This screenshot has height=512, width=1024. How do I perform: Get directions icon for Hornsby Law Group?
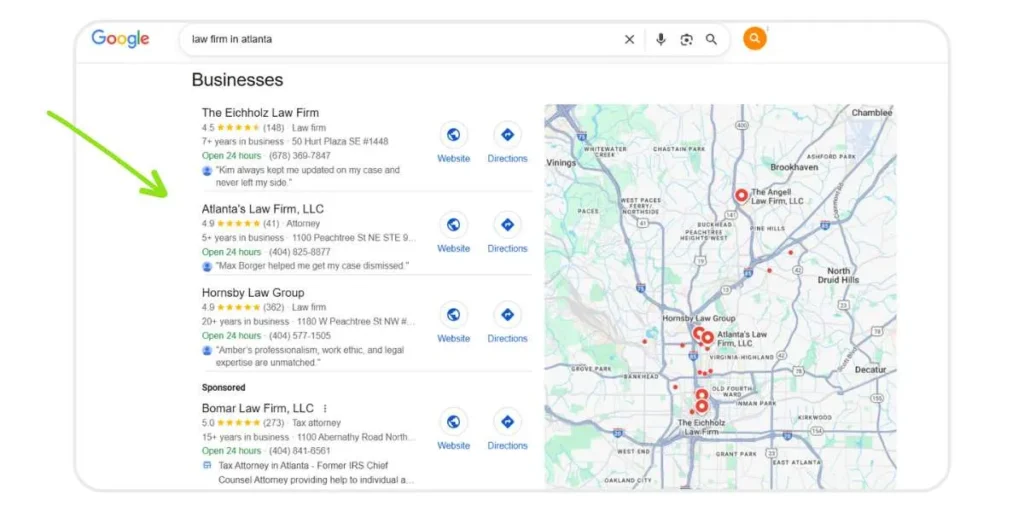(x=507, y=315)
